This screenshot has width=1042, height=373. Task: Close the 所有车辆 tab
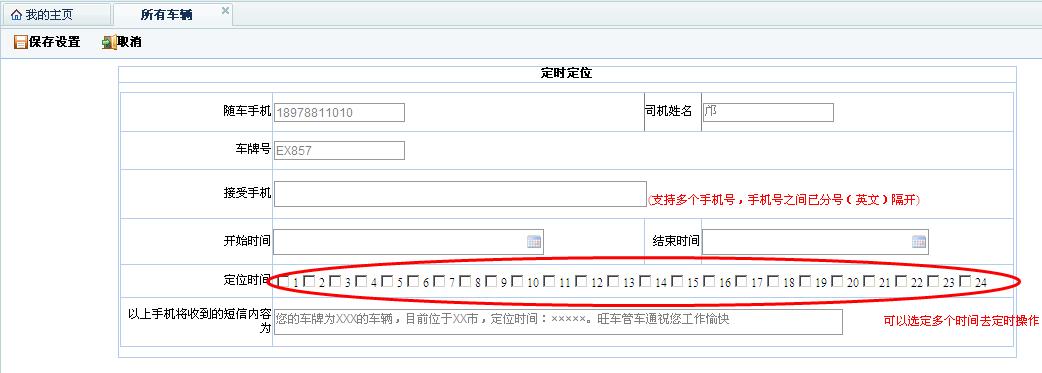225,10
